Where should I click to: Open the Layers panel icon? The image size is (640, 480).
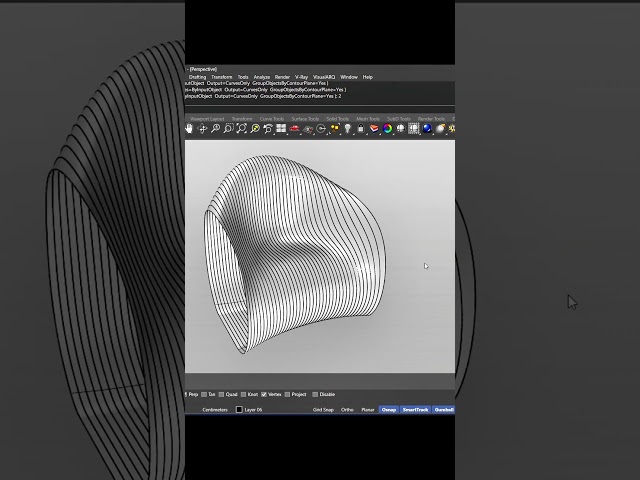[374, 129]
